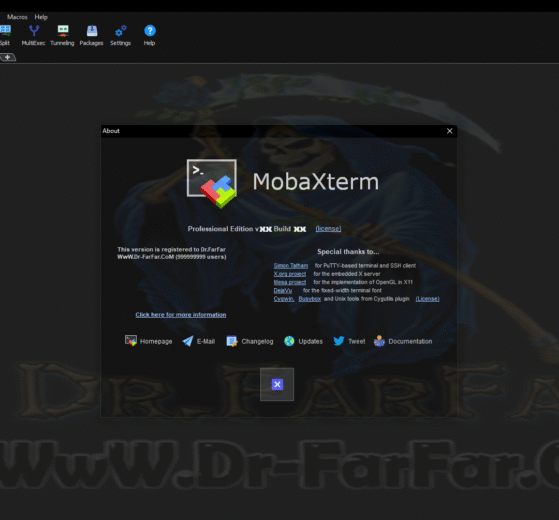
Task: Open the X.org project link
Action: click(289, 274)
